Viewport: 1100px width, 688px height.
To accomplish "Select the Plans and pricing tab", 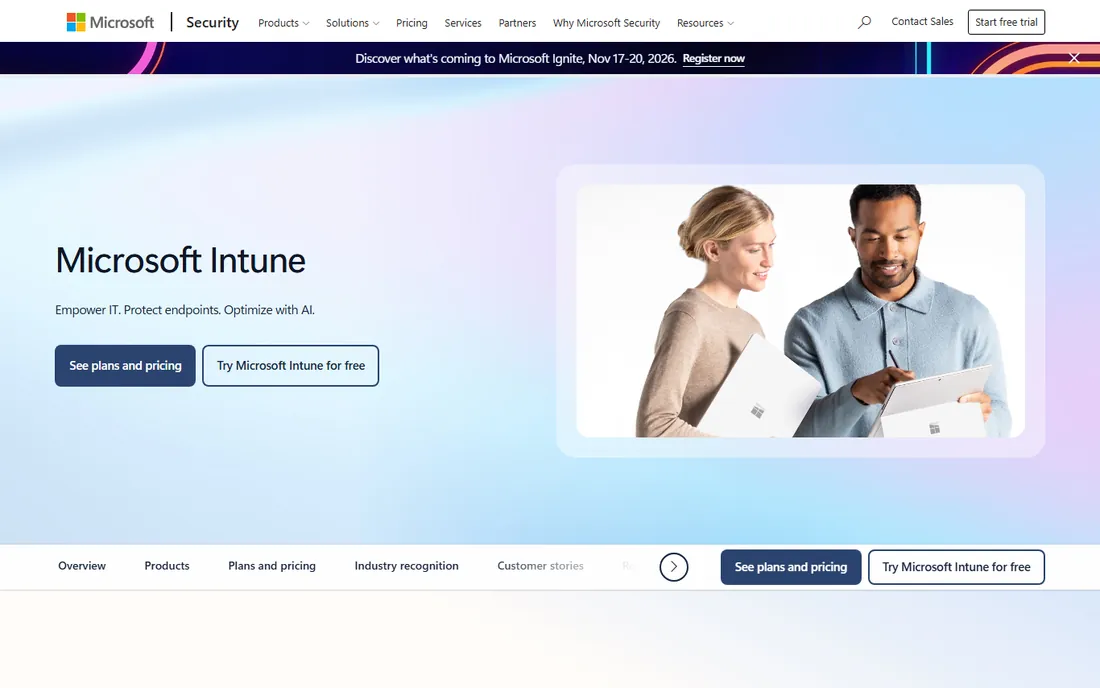I will 271,566.
